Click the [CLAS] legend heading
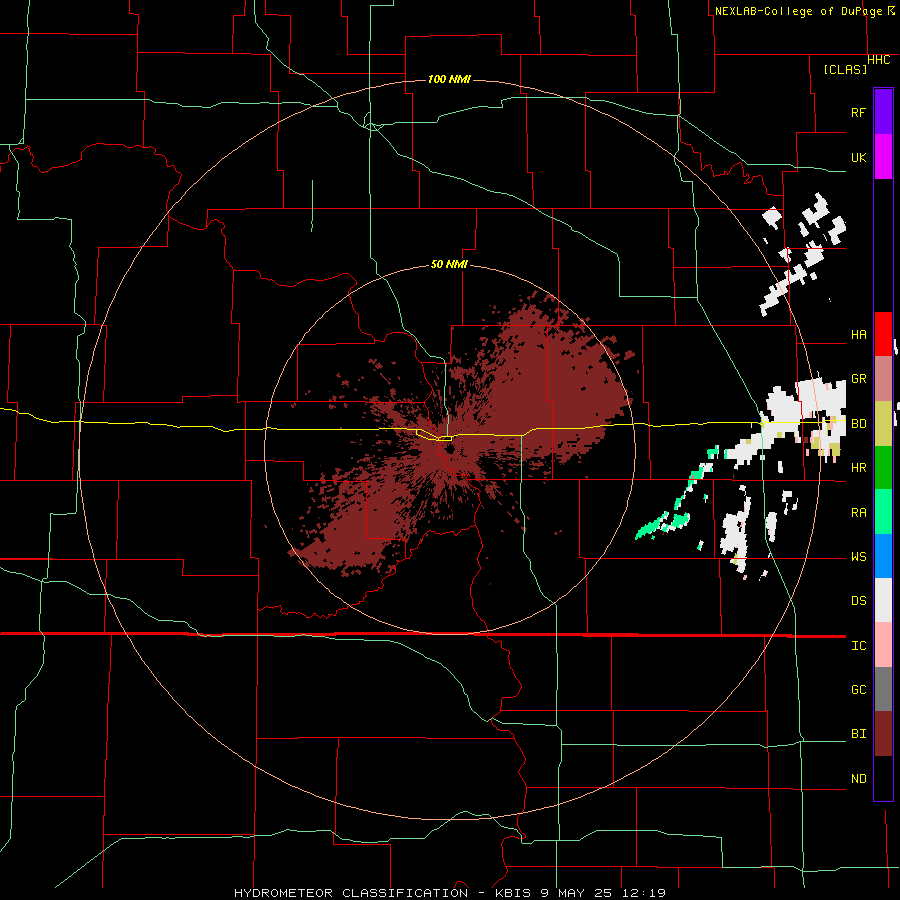 coord(845,69)
